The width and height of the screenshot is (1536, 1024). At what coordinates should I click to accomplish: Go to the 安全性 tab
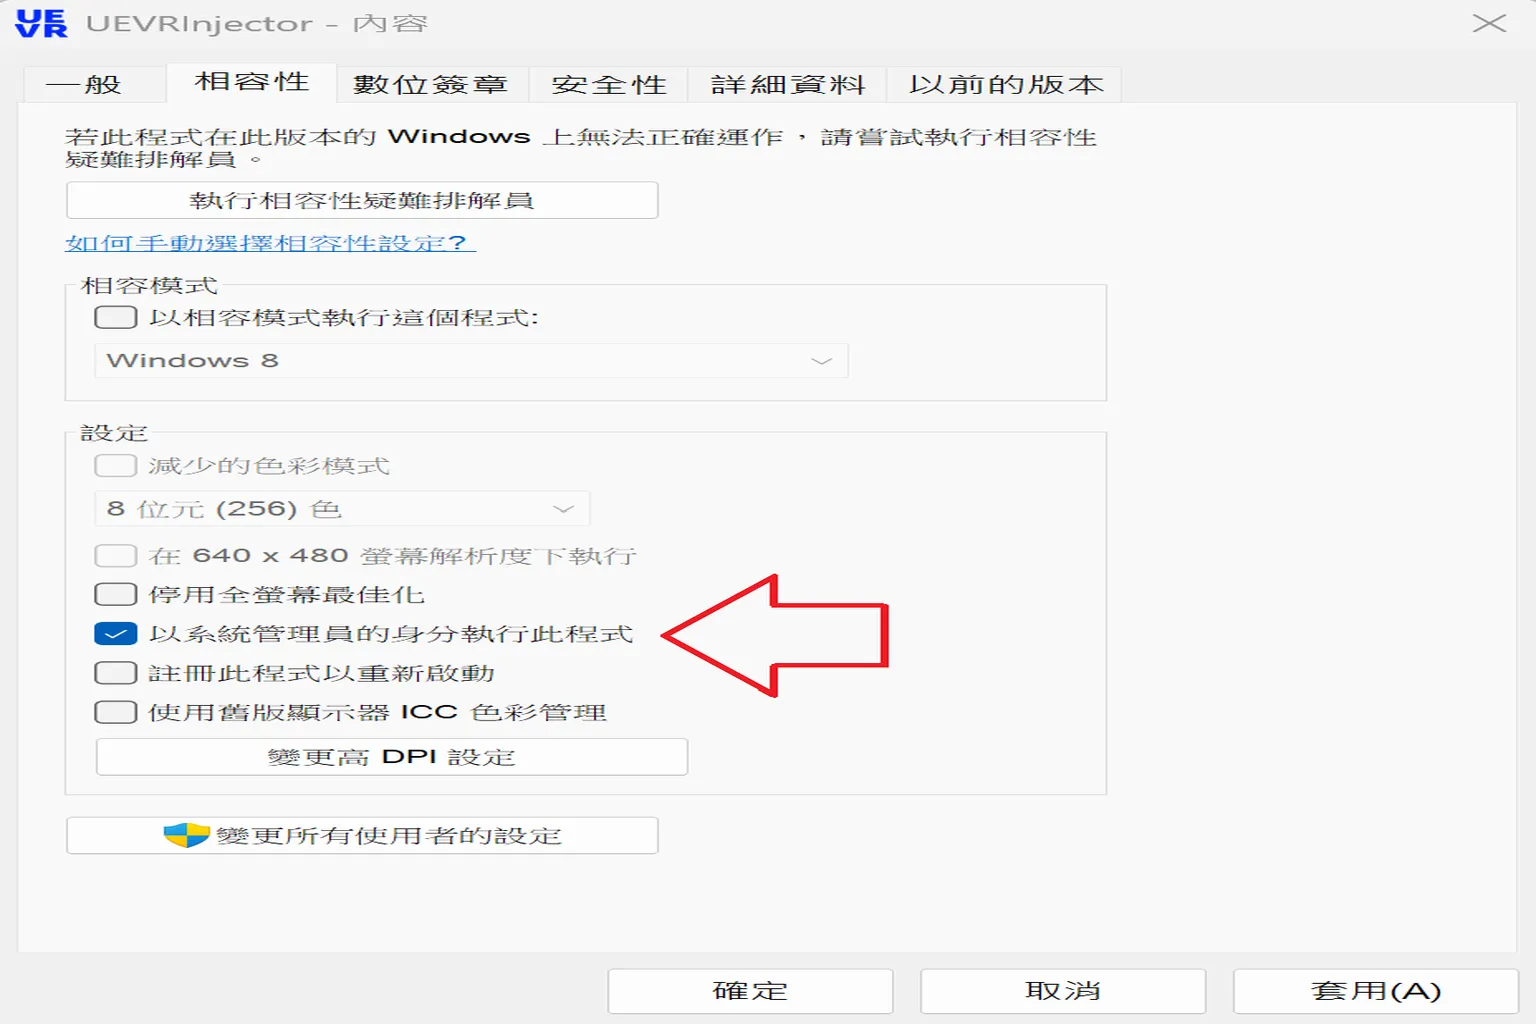(x=609, y=84)
